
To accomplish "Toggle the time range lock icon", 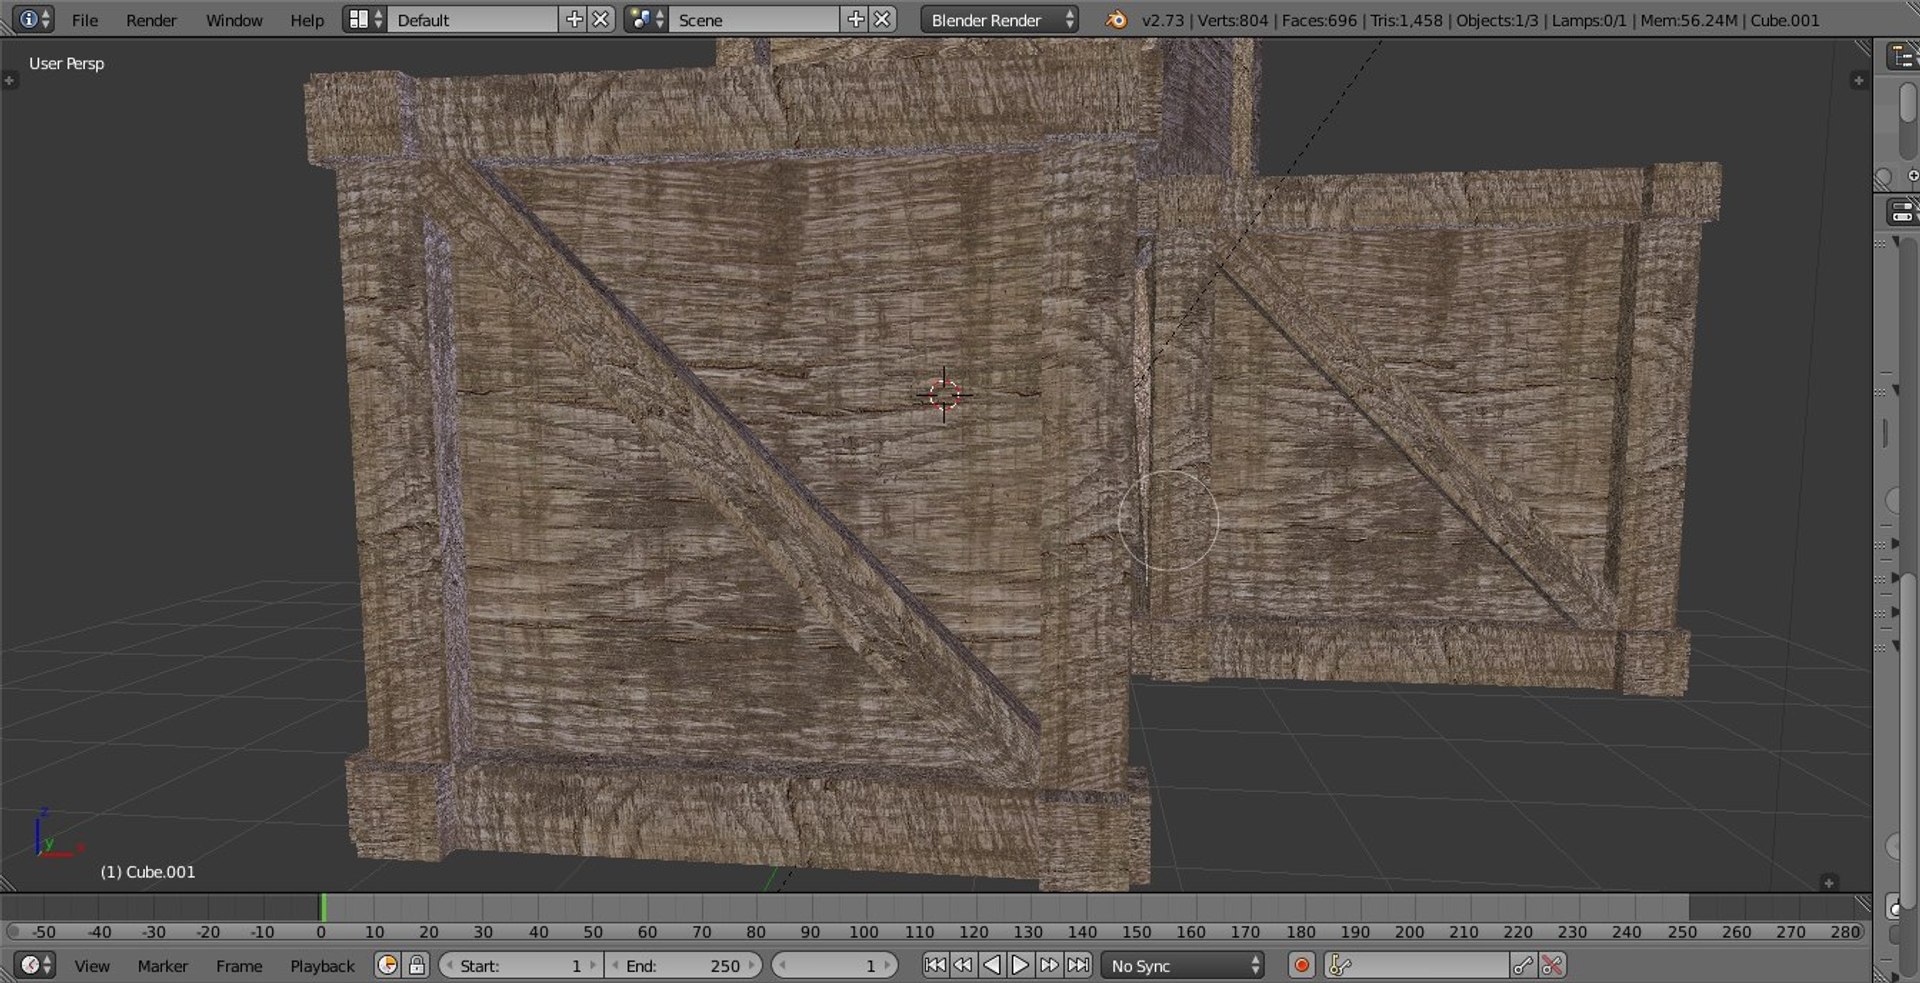I will (416, 965).
